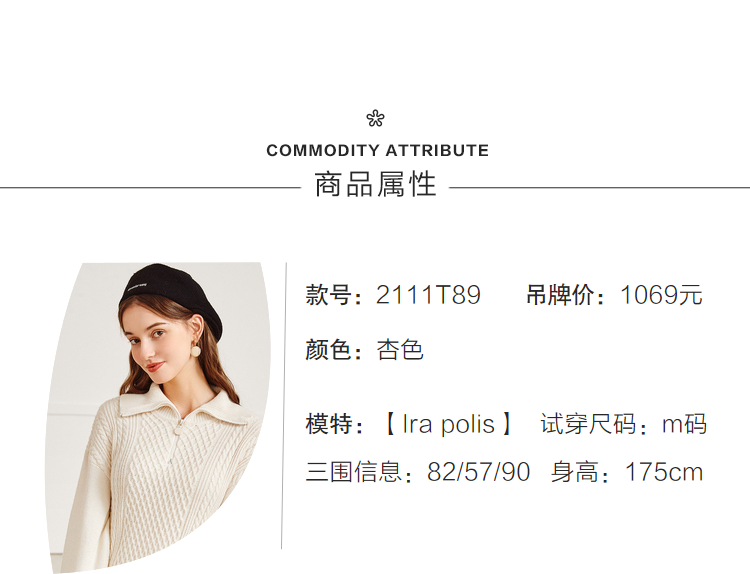The height and width of the screenshot is (574, 750).
Task: Click the COMMODITY ATTRIBUTE heading
Action: point(377,150)
